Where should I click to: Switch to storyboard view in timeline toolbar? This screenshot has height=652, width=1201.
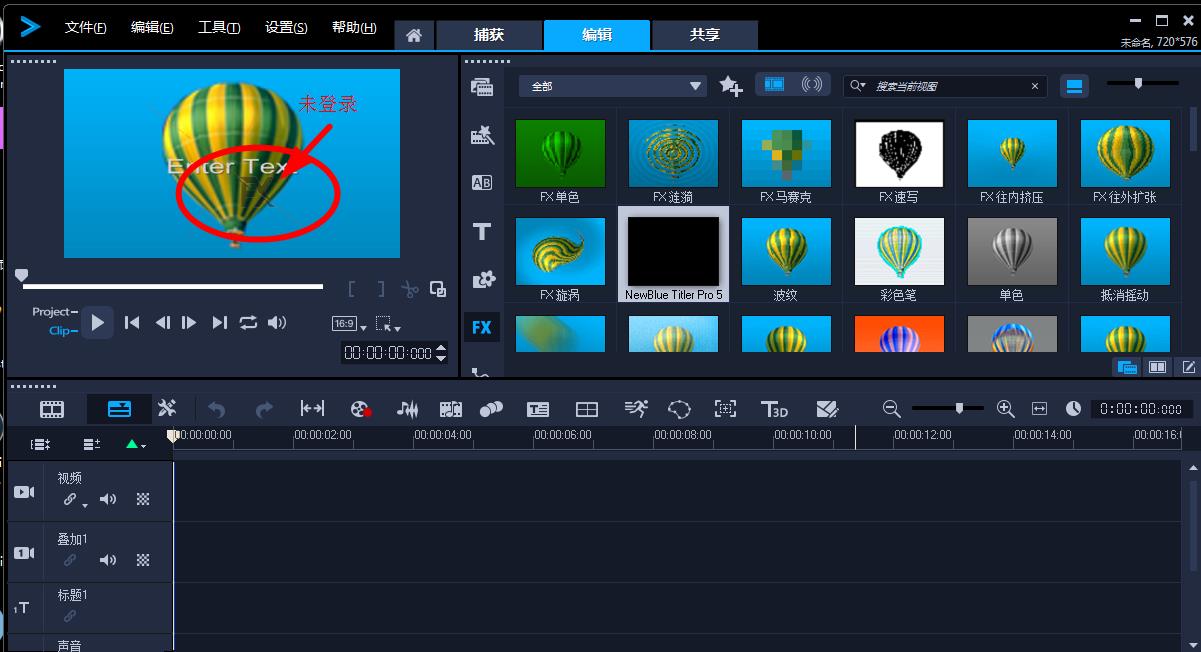52,409
